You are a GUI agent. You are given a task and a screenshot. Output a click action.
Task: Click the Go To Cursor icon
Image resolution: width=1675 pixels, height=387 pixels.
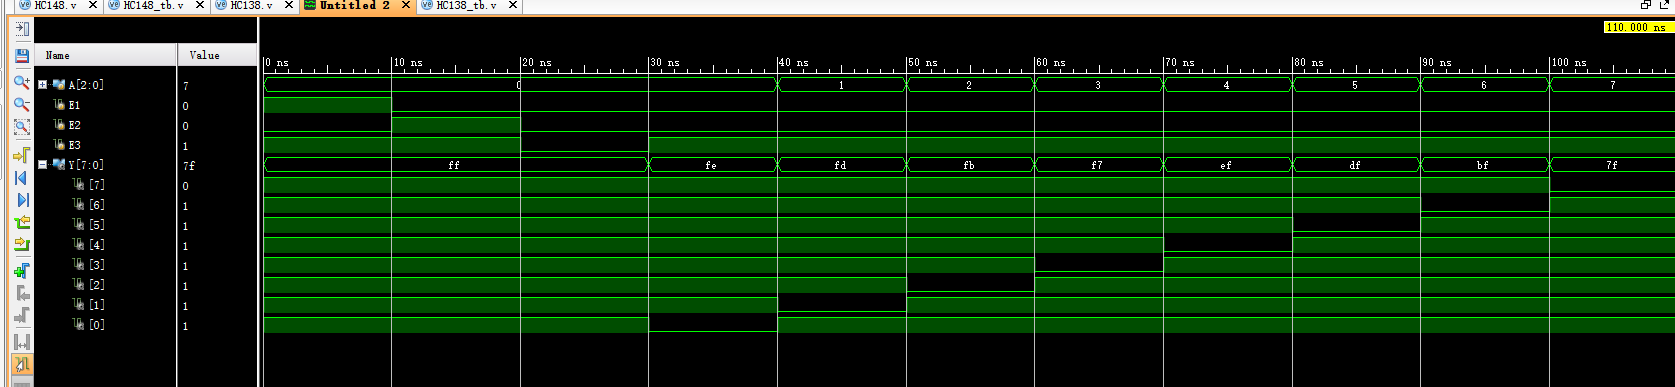tap(22, 155)
